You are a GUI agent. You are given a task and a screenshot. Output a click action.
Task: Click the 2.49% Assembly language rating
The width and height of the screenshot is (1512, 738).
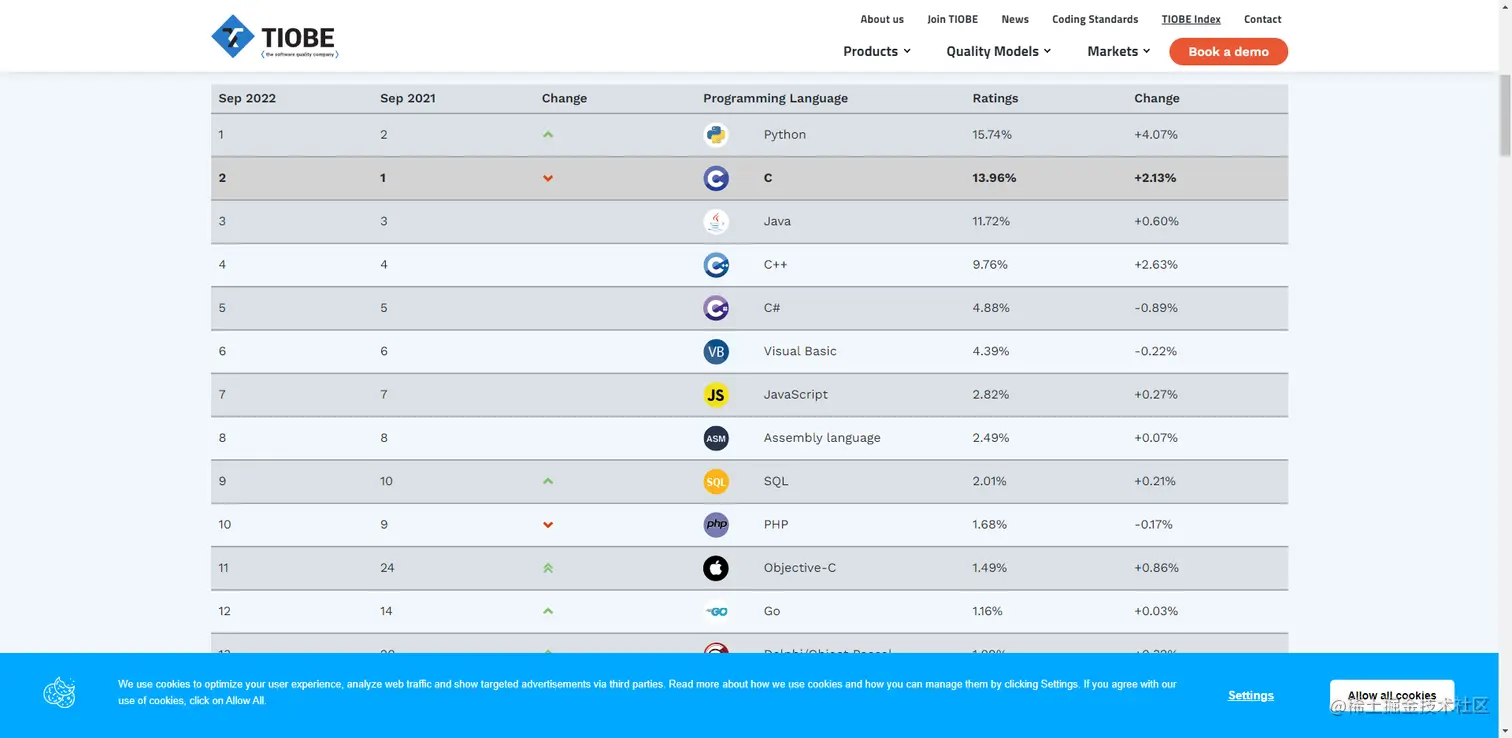pos(991,438)
